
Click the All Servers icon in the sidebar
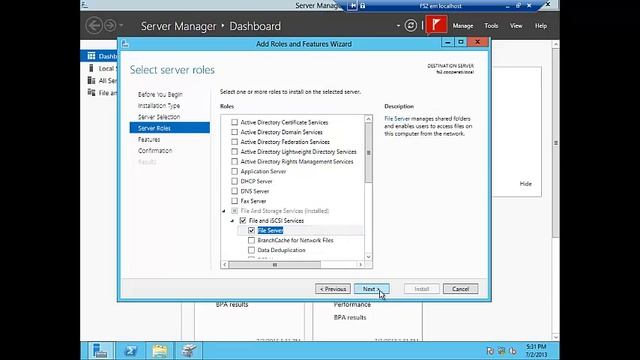coord(91,80)
